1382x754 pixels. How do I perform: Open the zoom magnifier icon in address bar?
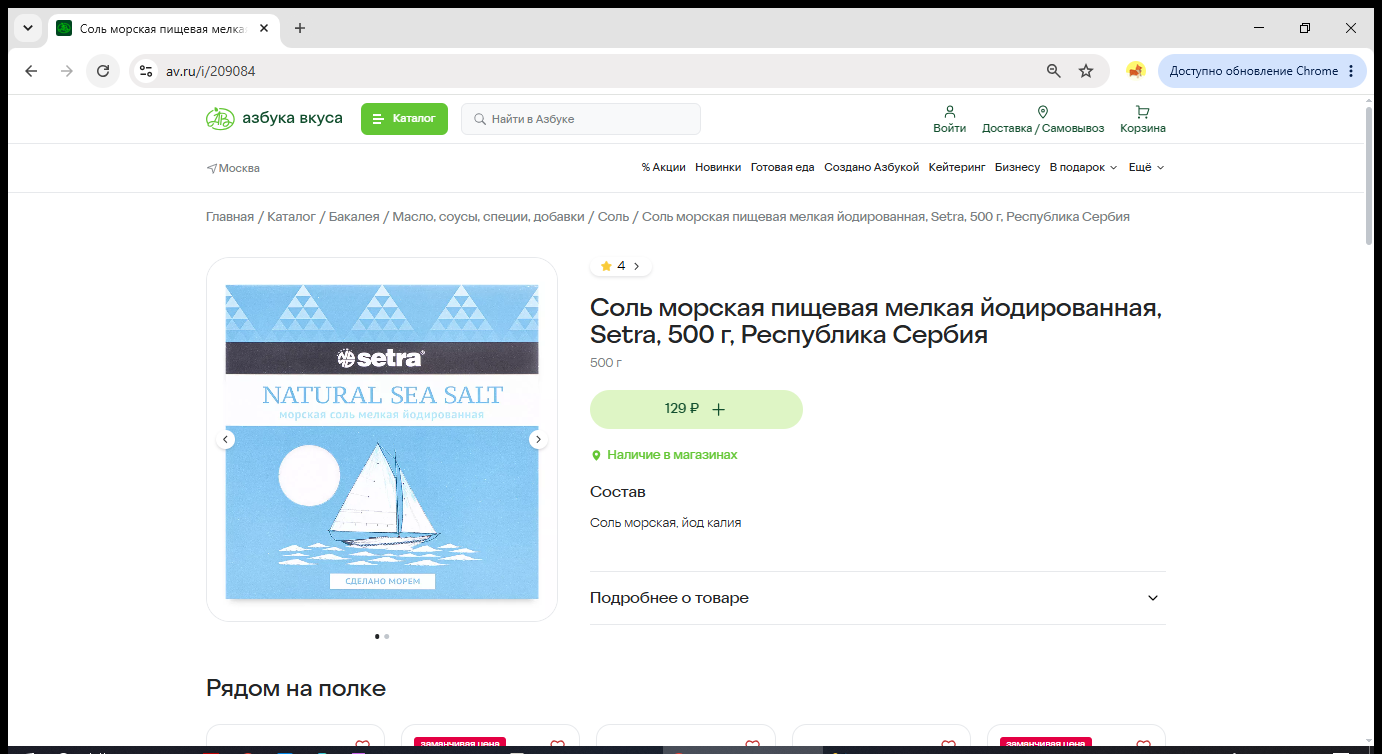[1053, 71]
